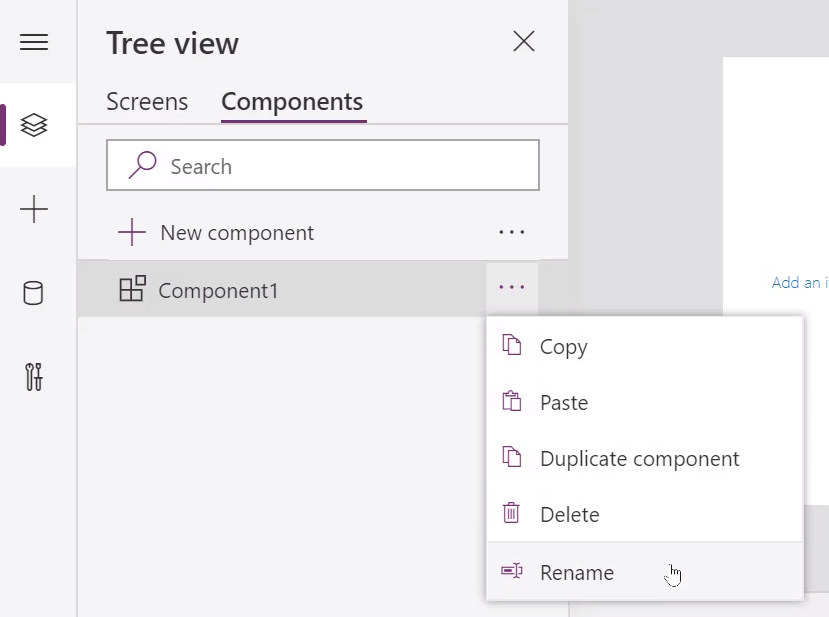Open Component1 ellipsis menu
Viewport: 829px width, 617px height.
512,288
